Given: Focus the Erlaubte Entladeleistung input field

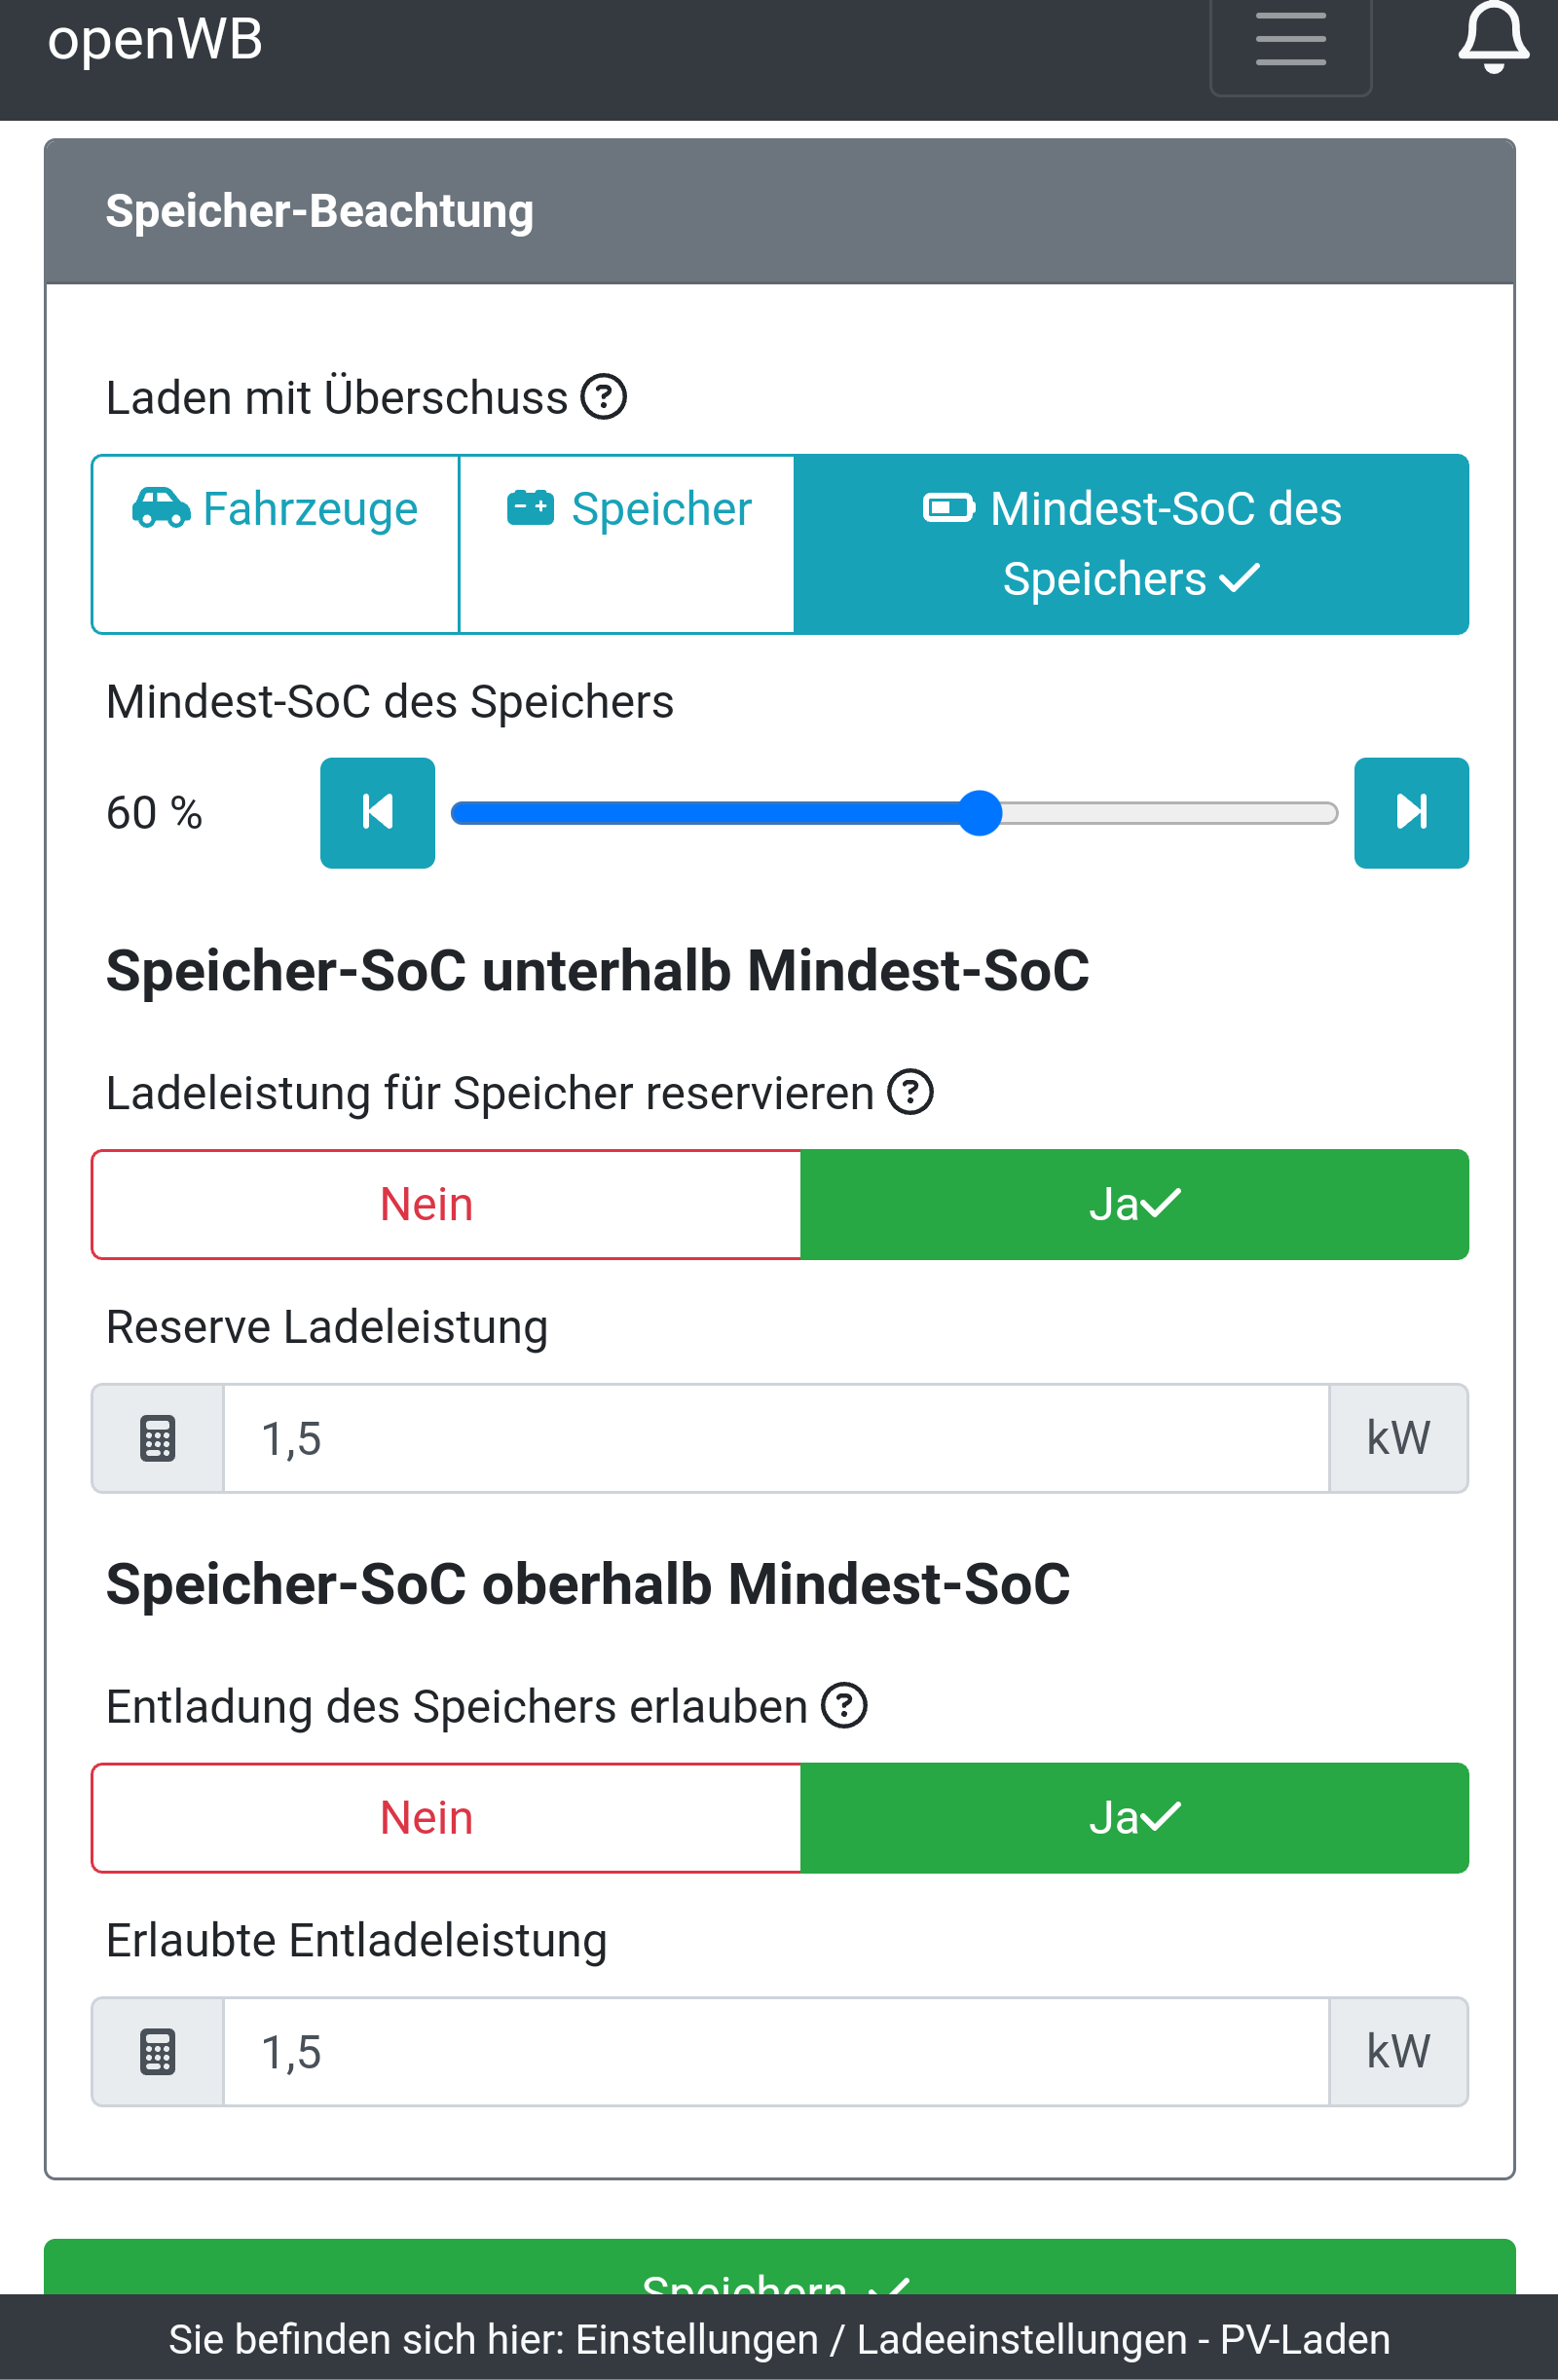Looking at the screenshot, I should [775, 2051].
